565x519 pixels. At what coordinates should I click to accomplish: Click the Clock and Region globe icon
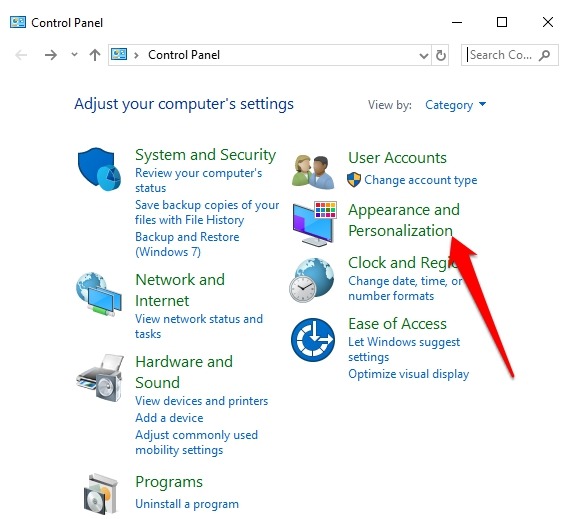point(312,280)
